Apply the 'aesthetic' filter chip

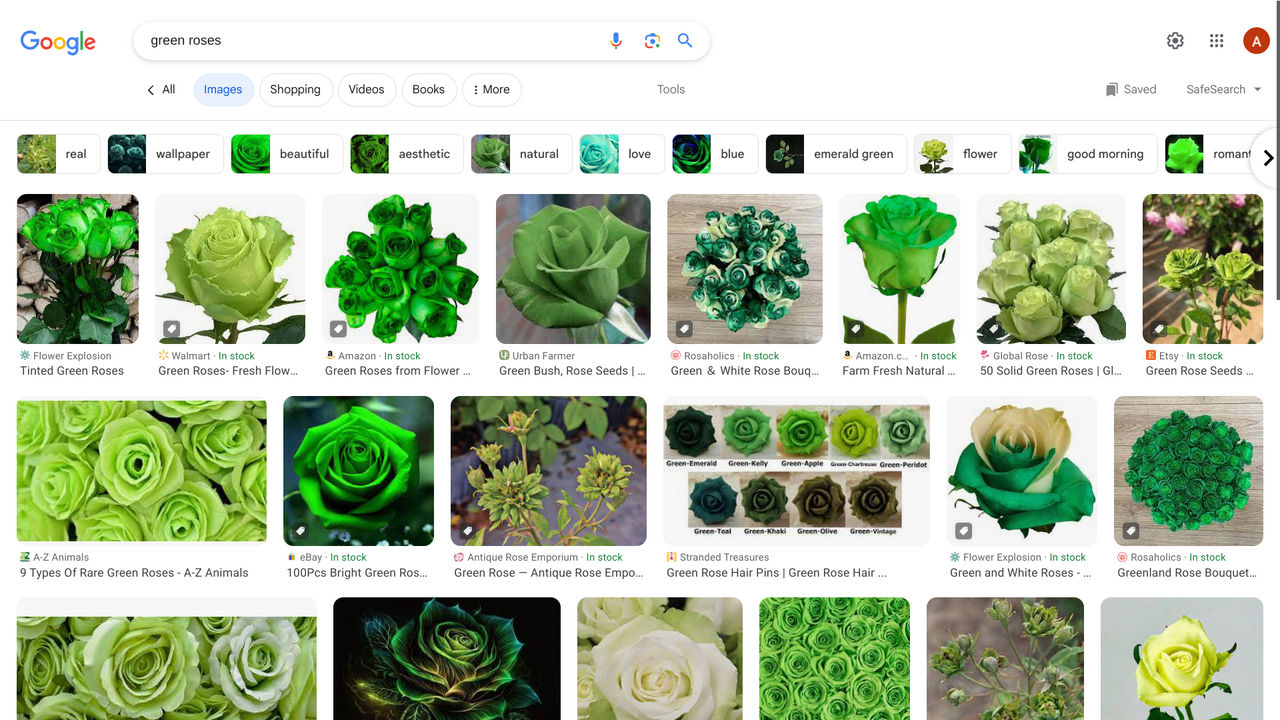coord(406,154)
